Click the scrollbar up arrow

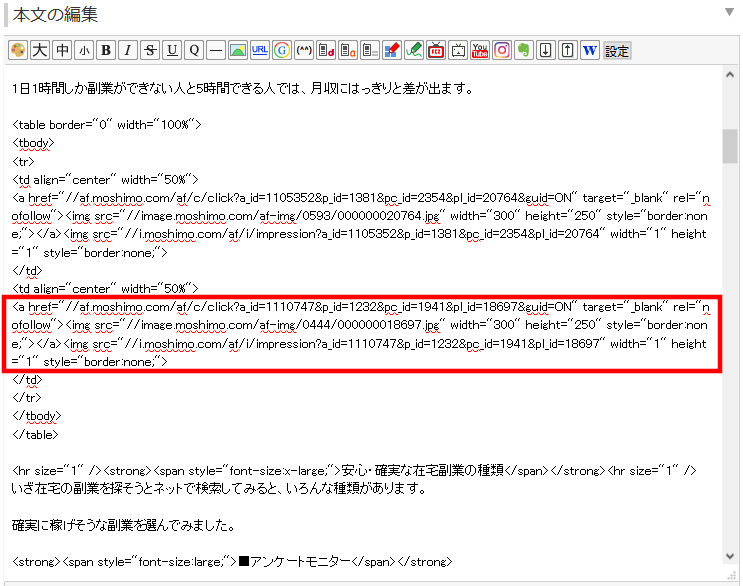coord(730,75)
